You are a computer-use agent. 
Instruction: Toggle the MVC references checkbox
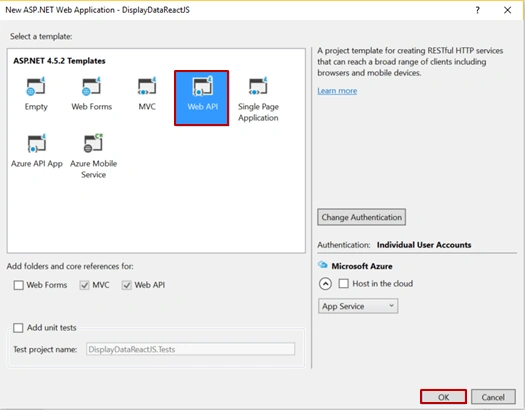click(84, 285)
